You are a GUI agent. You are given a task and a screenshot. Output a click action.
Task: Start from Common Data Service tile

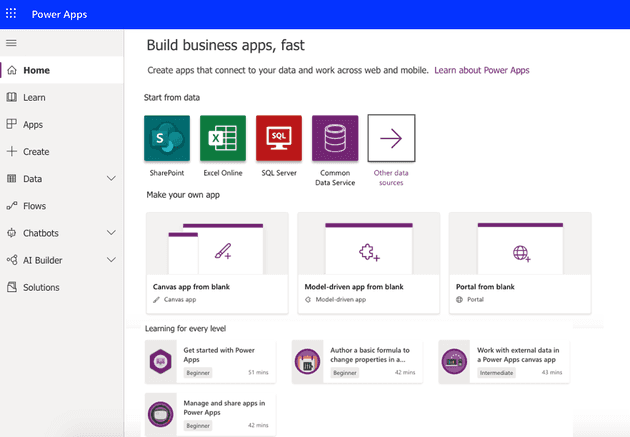pos(335,138)
